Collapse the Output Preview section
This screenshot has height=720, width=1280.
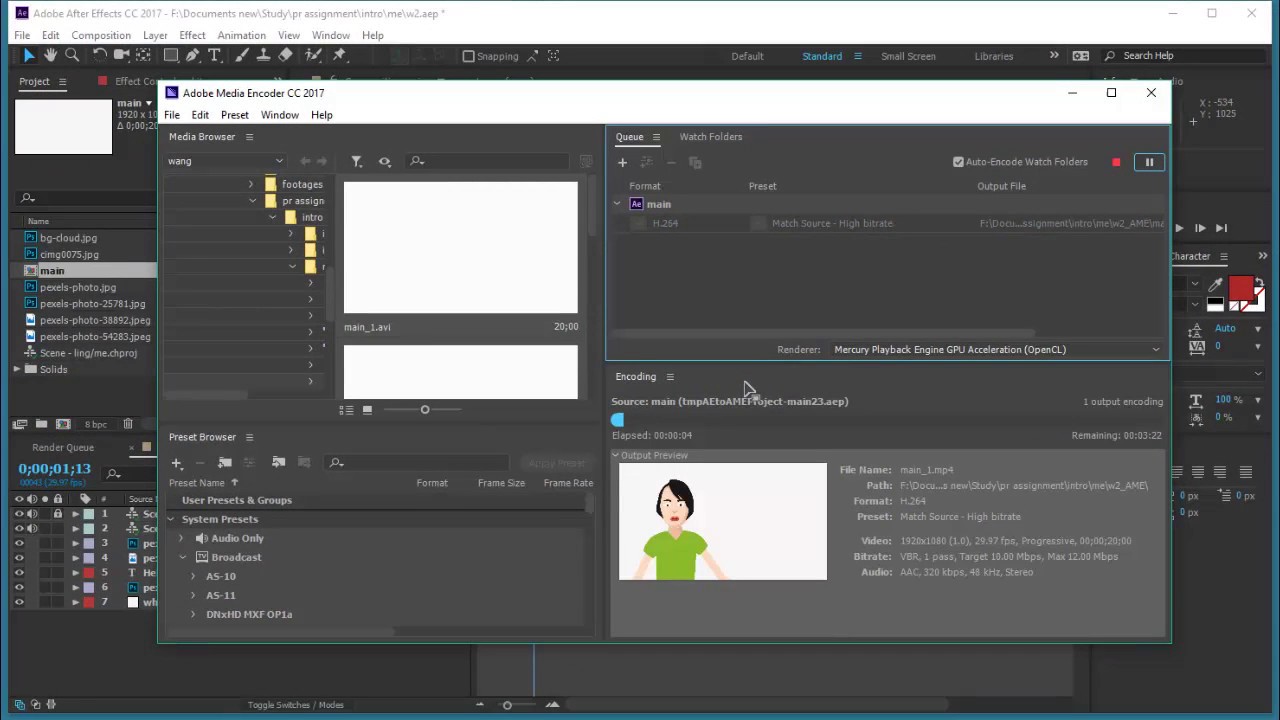pos(616,455)
